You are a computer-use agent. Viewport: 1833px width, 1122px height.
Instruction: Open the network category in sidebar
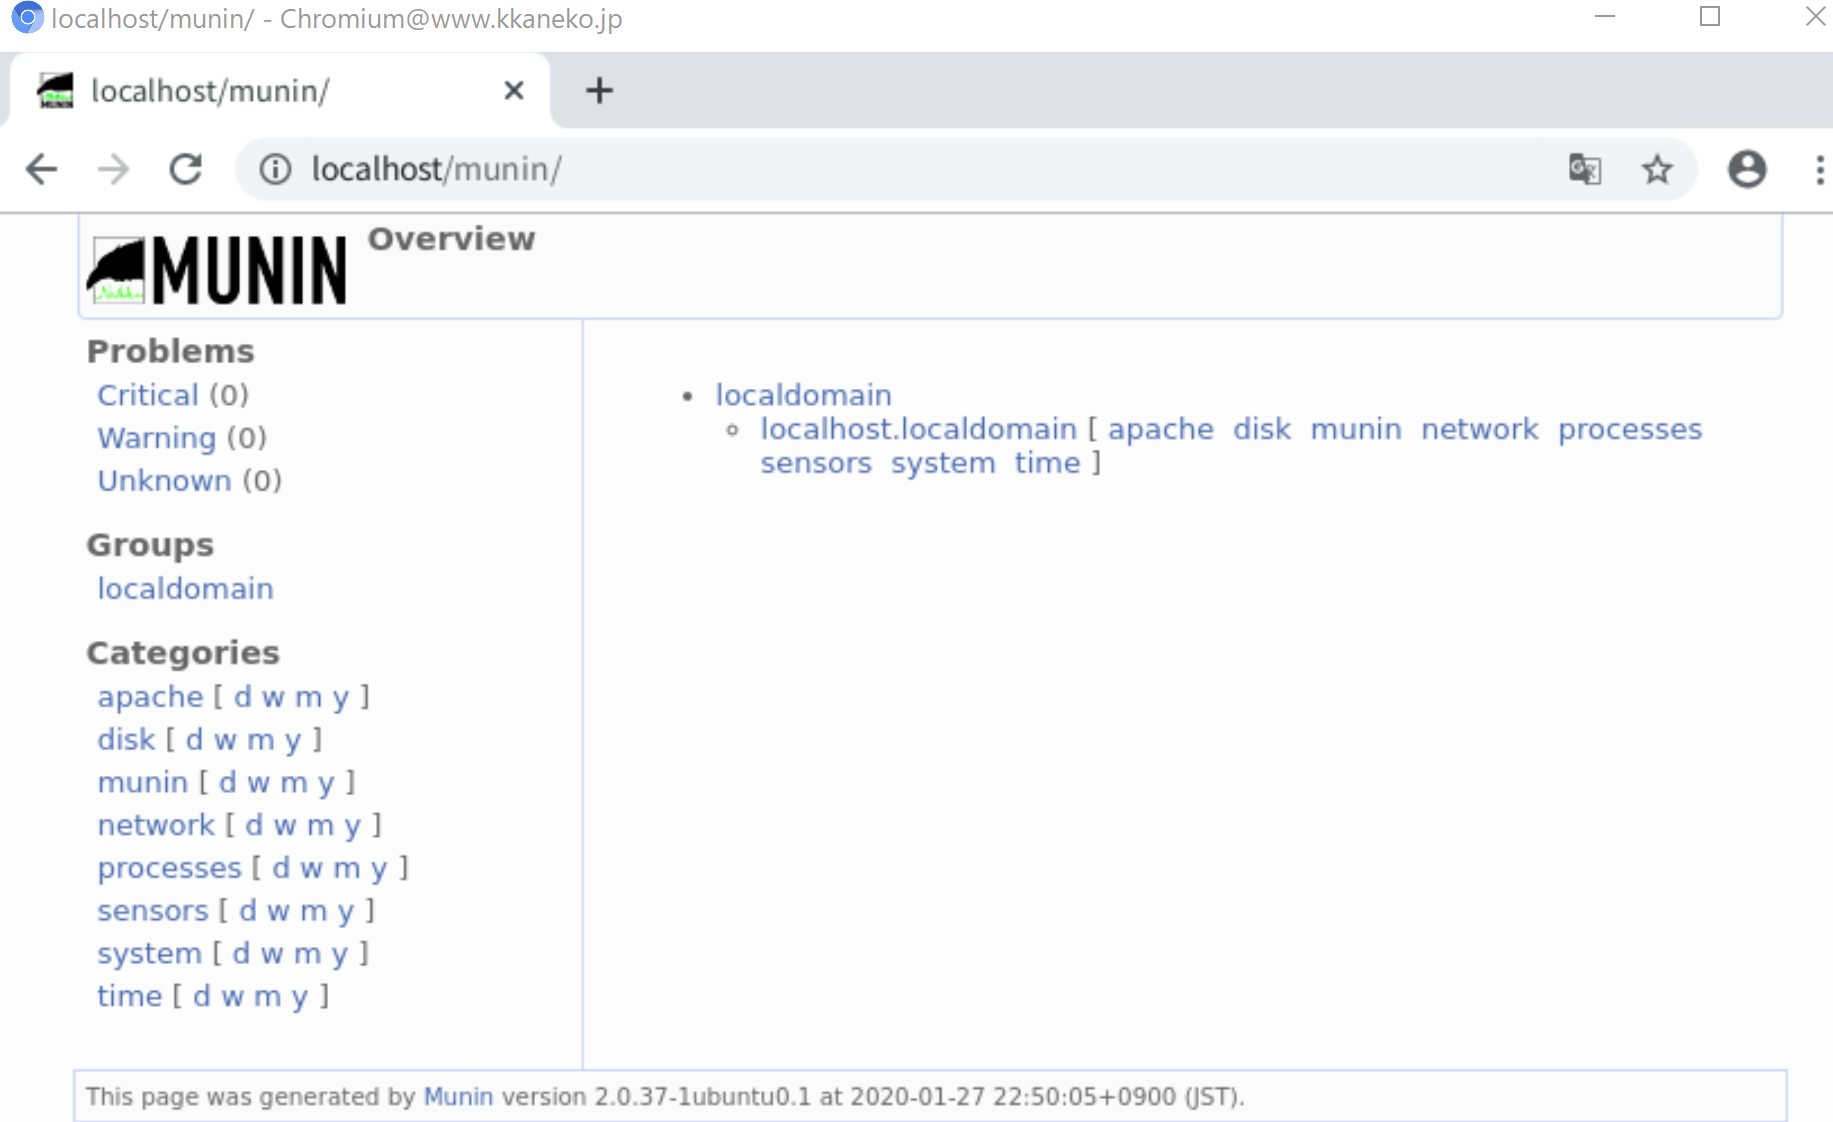[156, 826]
